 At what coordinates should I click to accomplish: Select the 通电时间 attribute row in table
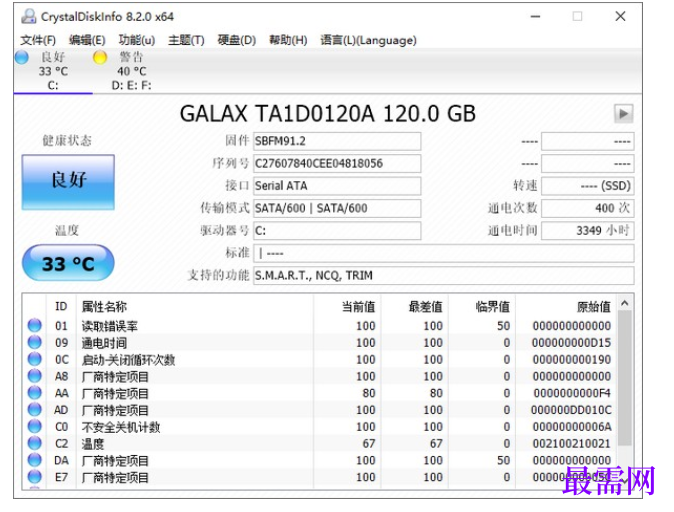click(320, 343)
